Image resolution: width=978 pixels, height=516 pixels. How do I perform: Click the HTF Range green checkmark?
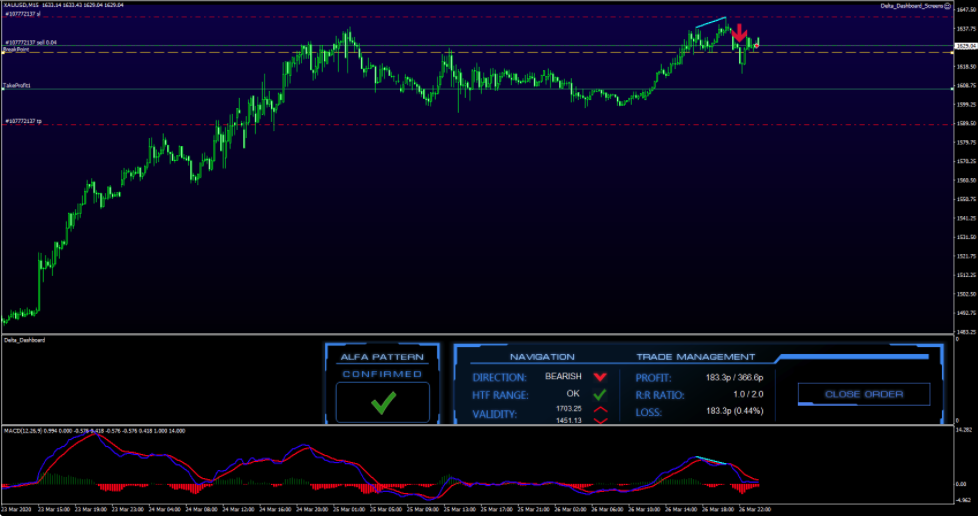[x=600, y=394]
